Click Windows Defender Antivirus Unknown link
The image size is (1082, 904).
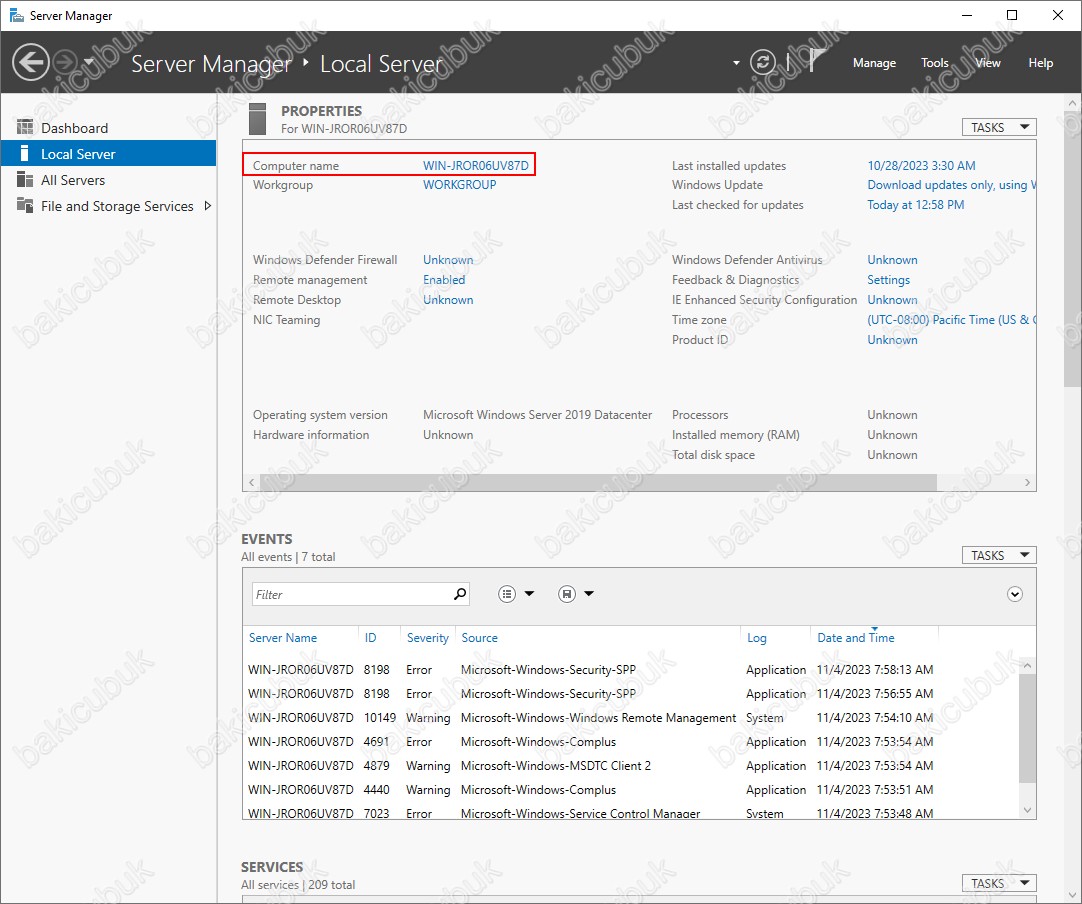pyautogui.click(x=892, y=259)
